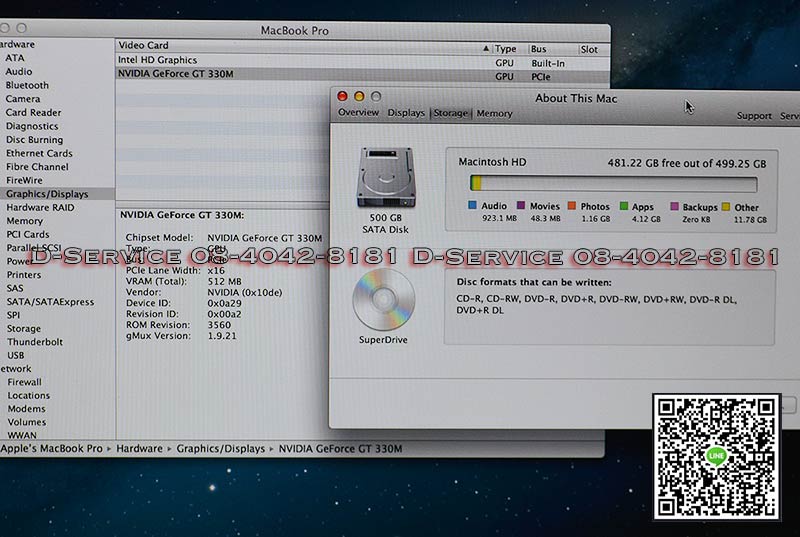Click the Device ID 0x0a29 value
800x537 pixels.
point(224,303)
